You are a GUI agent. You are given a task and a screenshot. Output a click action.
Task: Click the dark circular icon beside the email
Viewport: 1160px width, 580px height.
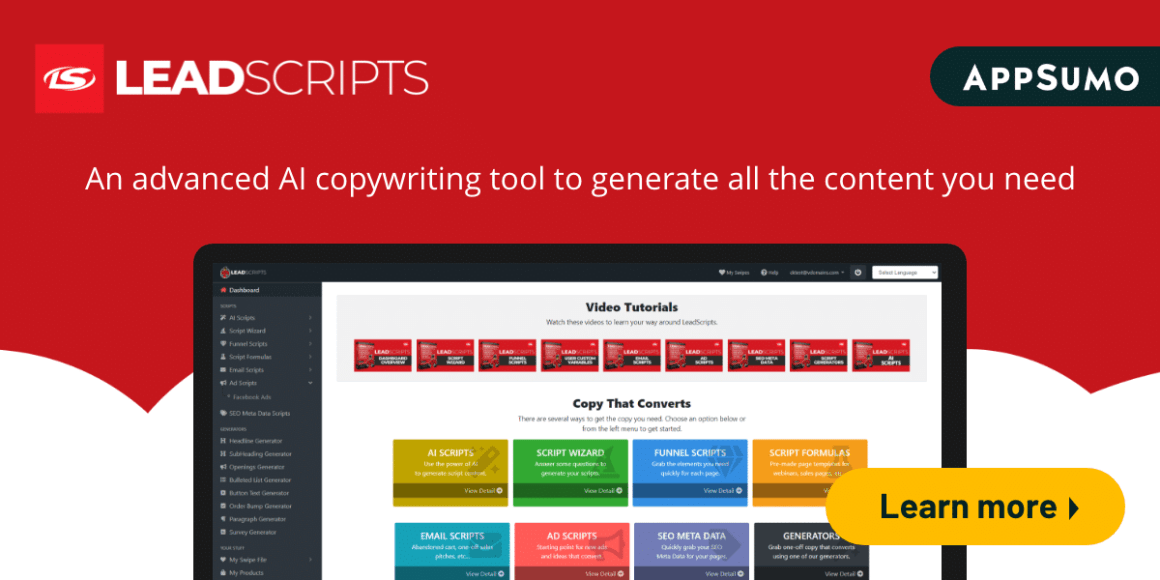point(858,272)
